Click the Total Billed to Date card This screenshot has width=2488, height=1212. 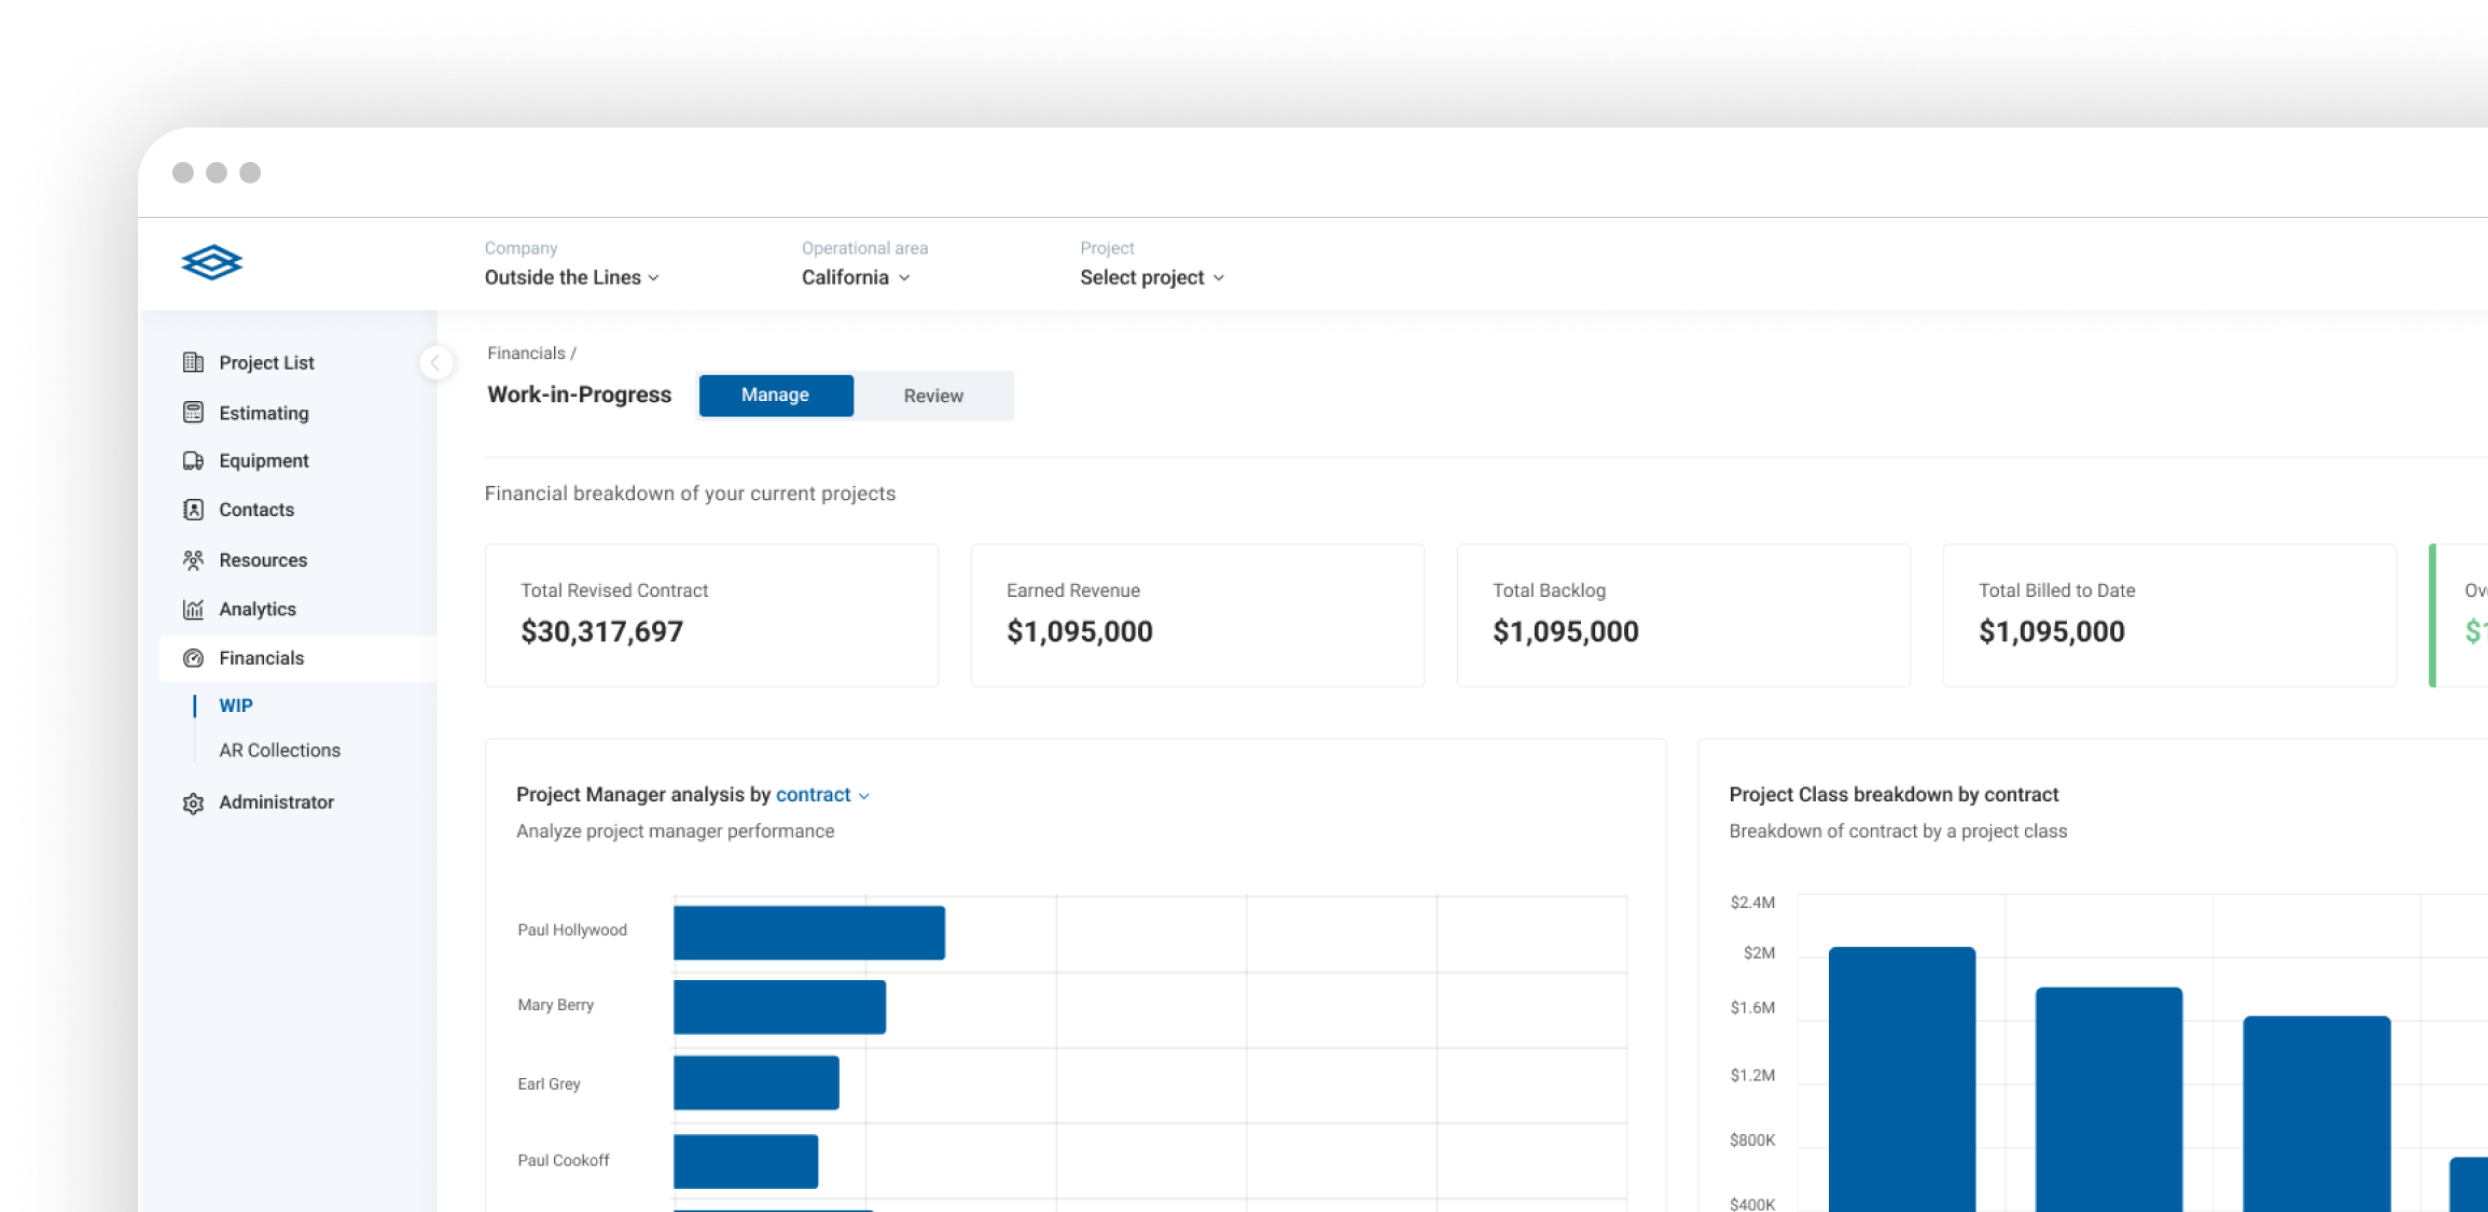click(2170, 615)
